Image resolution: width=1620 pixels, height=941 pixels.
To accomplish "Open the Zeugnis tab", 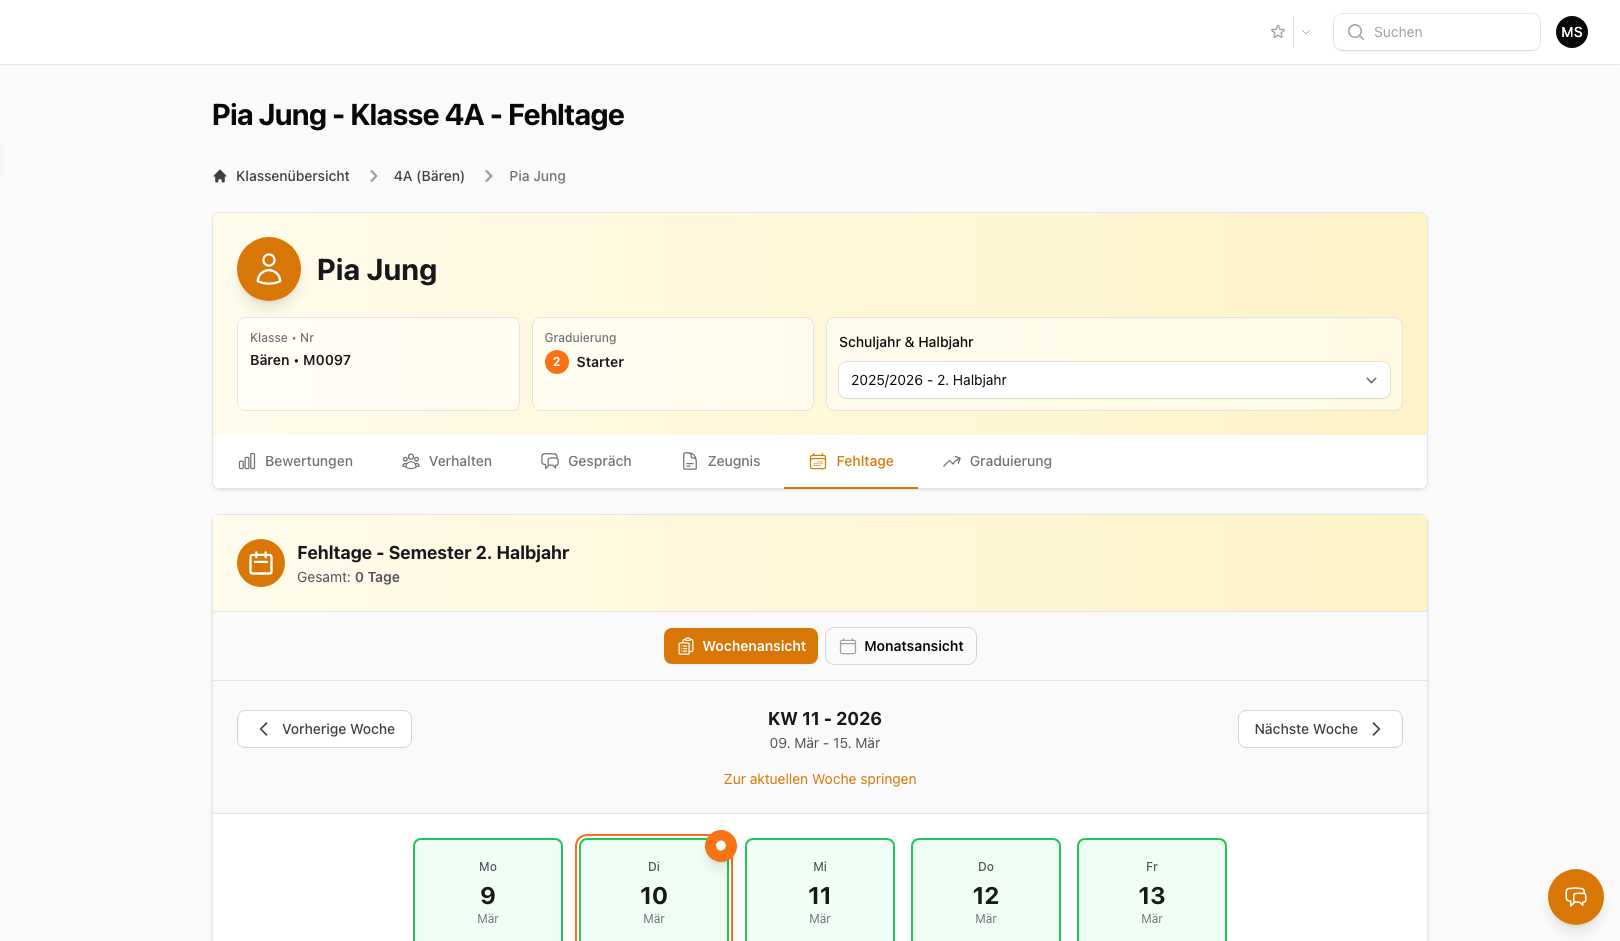I will click(721, 461).
